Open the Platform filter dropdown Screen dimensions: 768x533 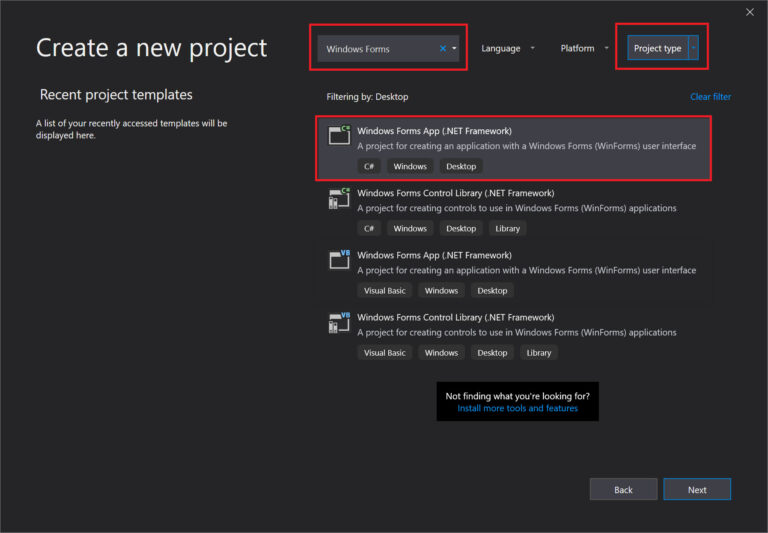pos(584,48)
